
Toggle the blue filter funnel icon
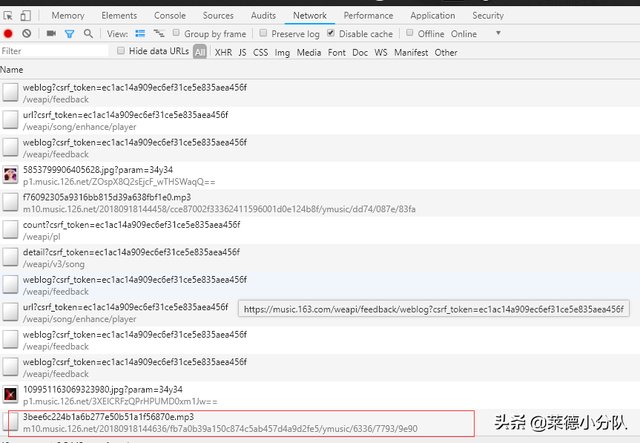click(69, 34)
